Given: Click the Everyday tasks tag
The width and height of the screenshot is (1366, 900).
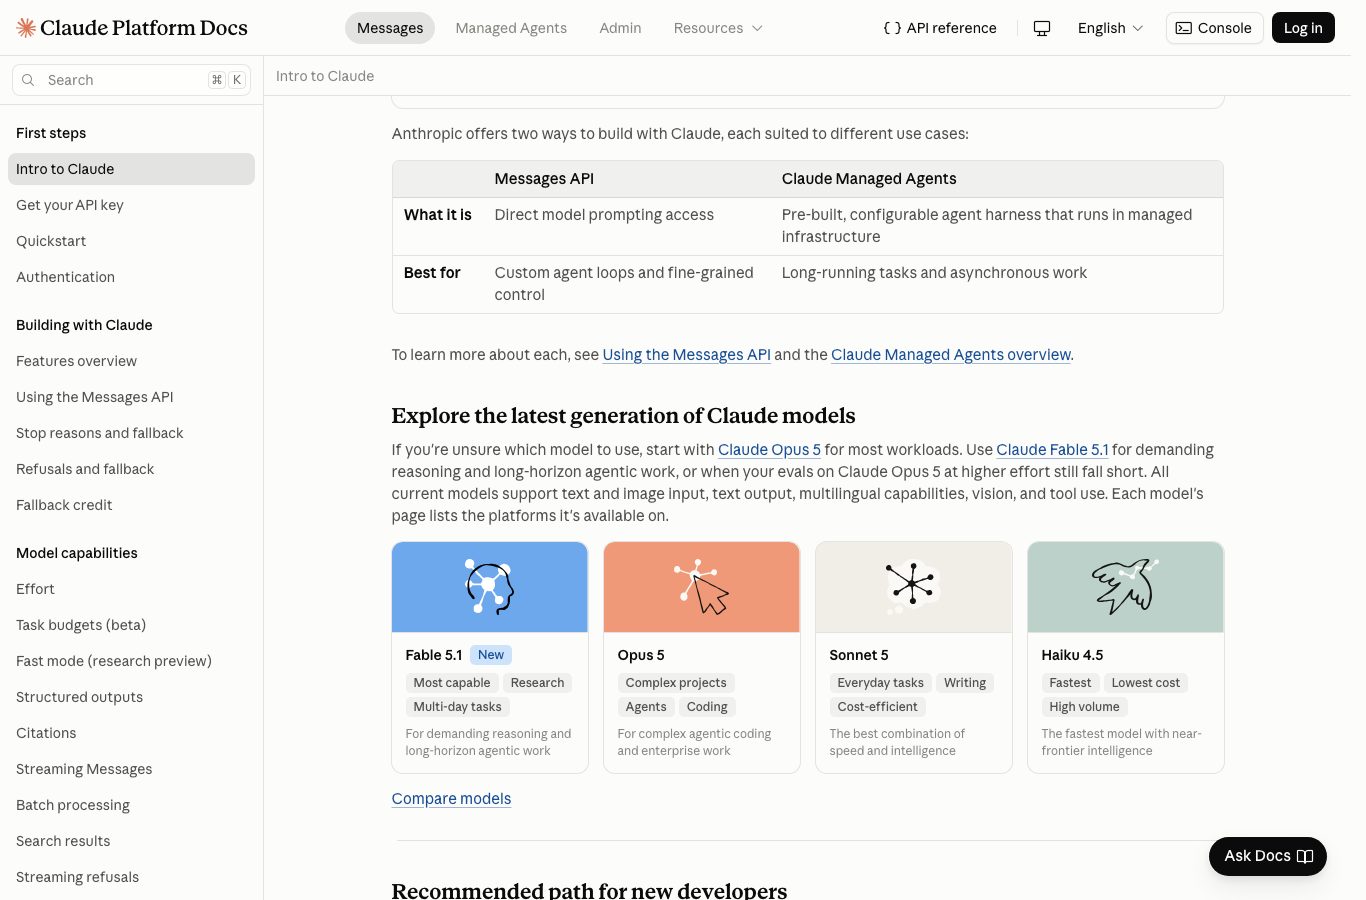Looking at the screenshot, I should [x=881, y=683].
